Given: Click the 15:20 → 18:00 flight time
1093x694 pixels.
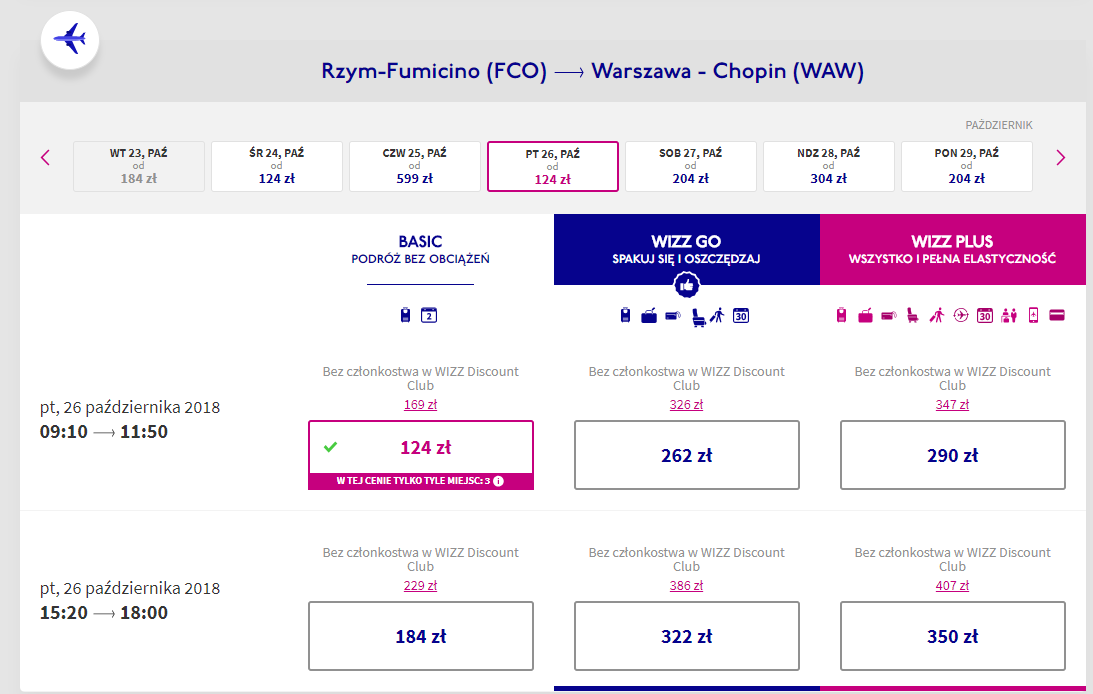Looking at the screenshot, I should point(104,612).
